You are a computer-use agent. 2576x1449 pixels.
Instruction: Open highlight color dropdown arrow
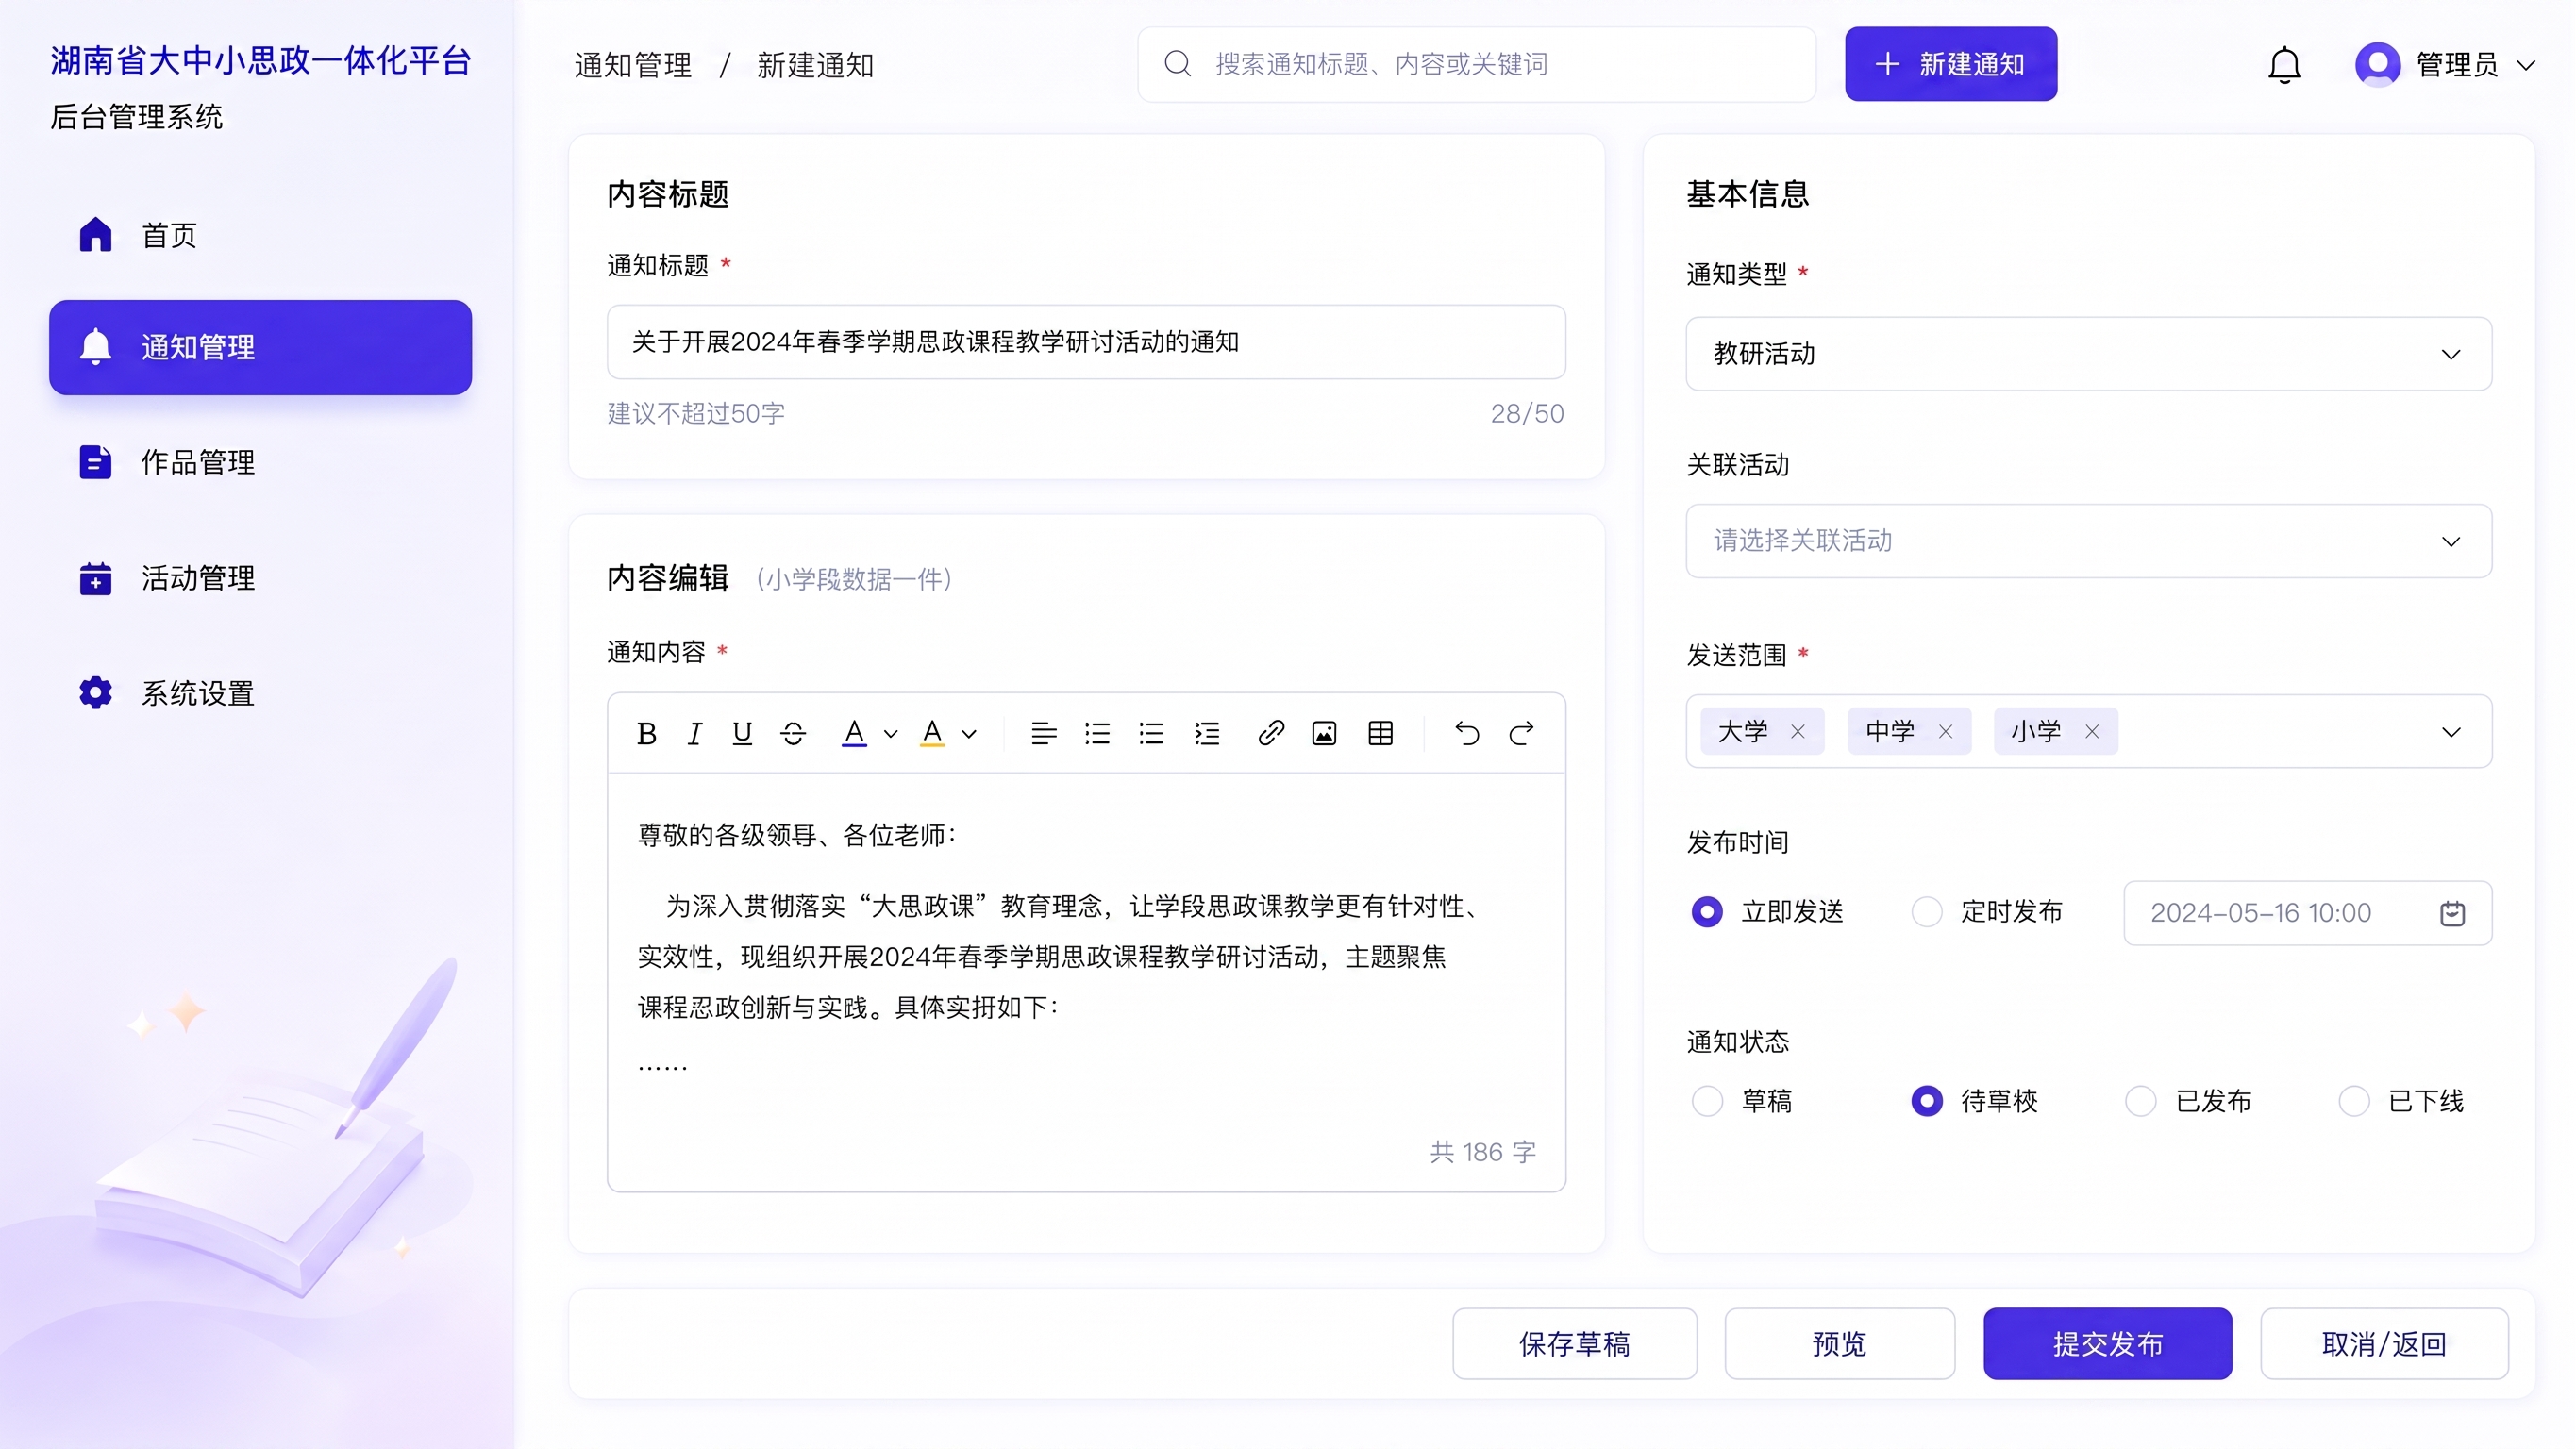click(969, 734)
